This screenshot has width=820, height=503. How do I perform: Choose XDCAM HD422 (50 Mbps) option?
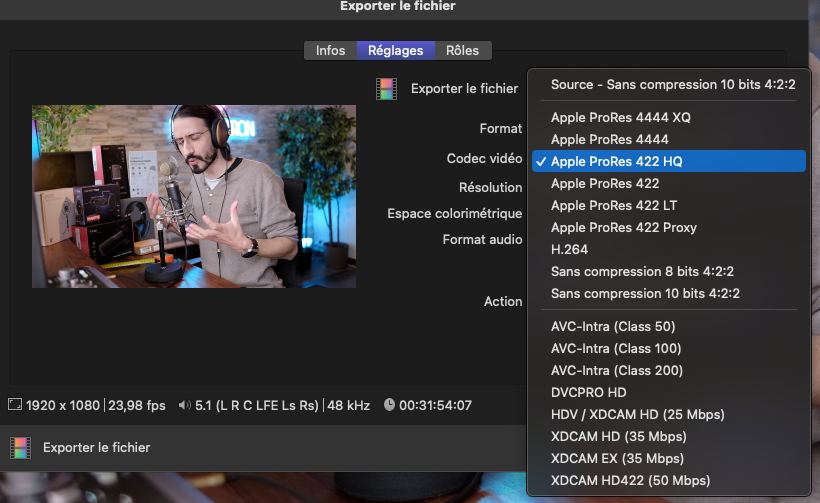669,480
